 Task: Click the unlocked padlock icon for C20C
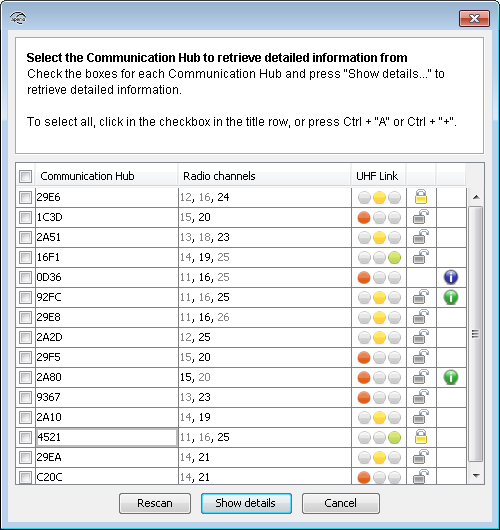coord(421,476)
